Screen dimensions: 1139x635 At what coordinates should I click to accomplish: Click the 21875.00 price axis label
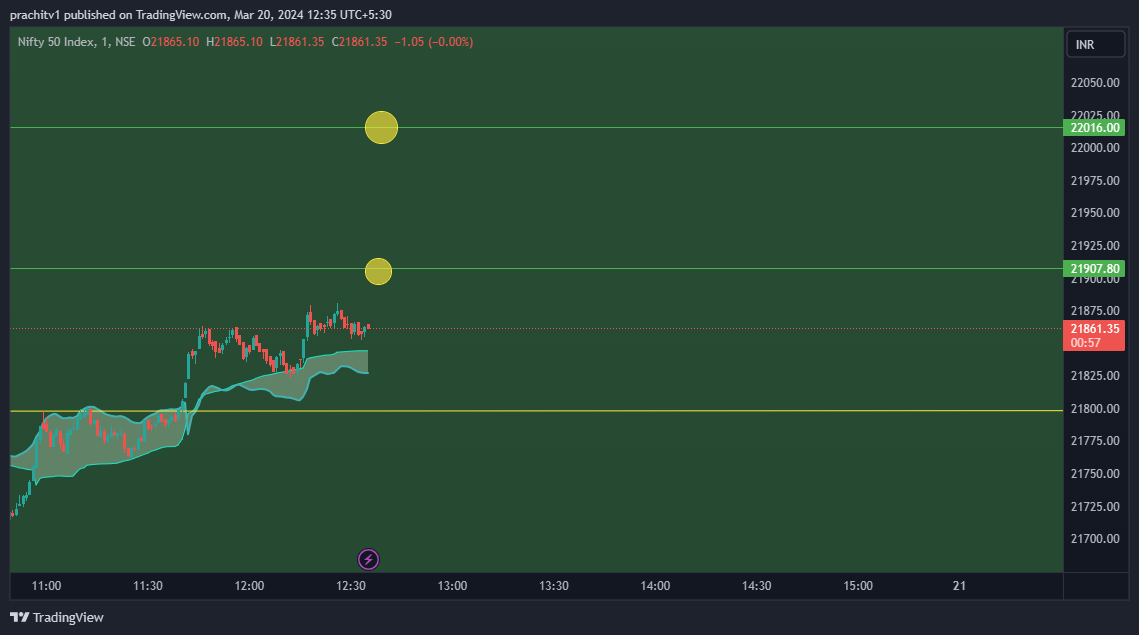(x=1095, y=311)
